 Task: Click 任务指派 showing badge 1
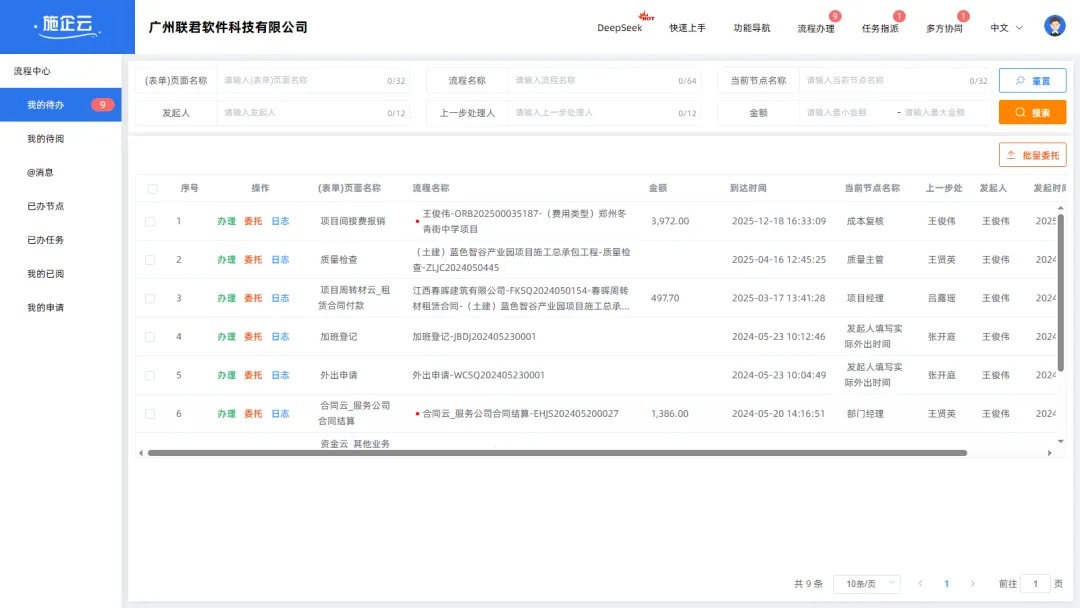pyautogui.click(x=879, y=28)
